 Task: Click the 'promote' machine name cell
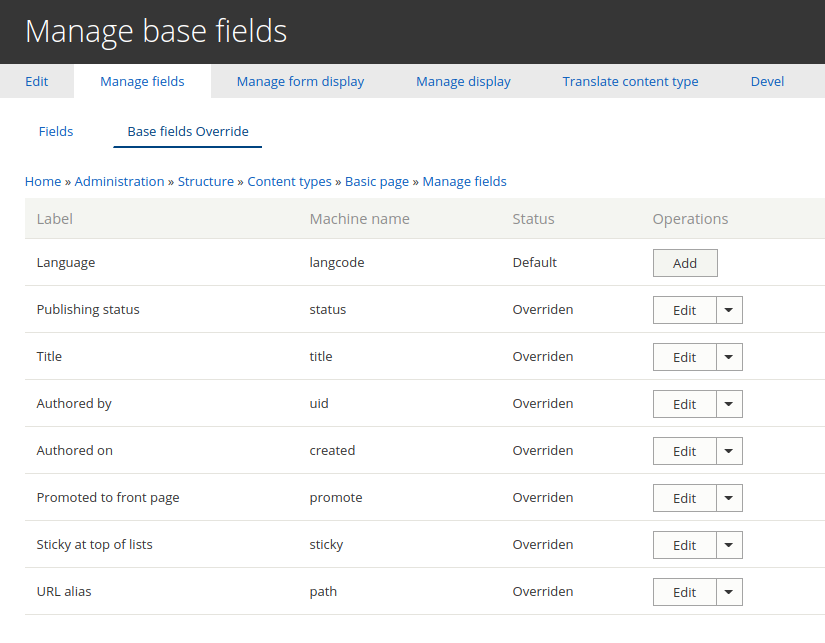coord(336,498)
